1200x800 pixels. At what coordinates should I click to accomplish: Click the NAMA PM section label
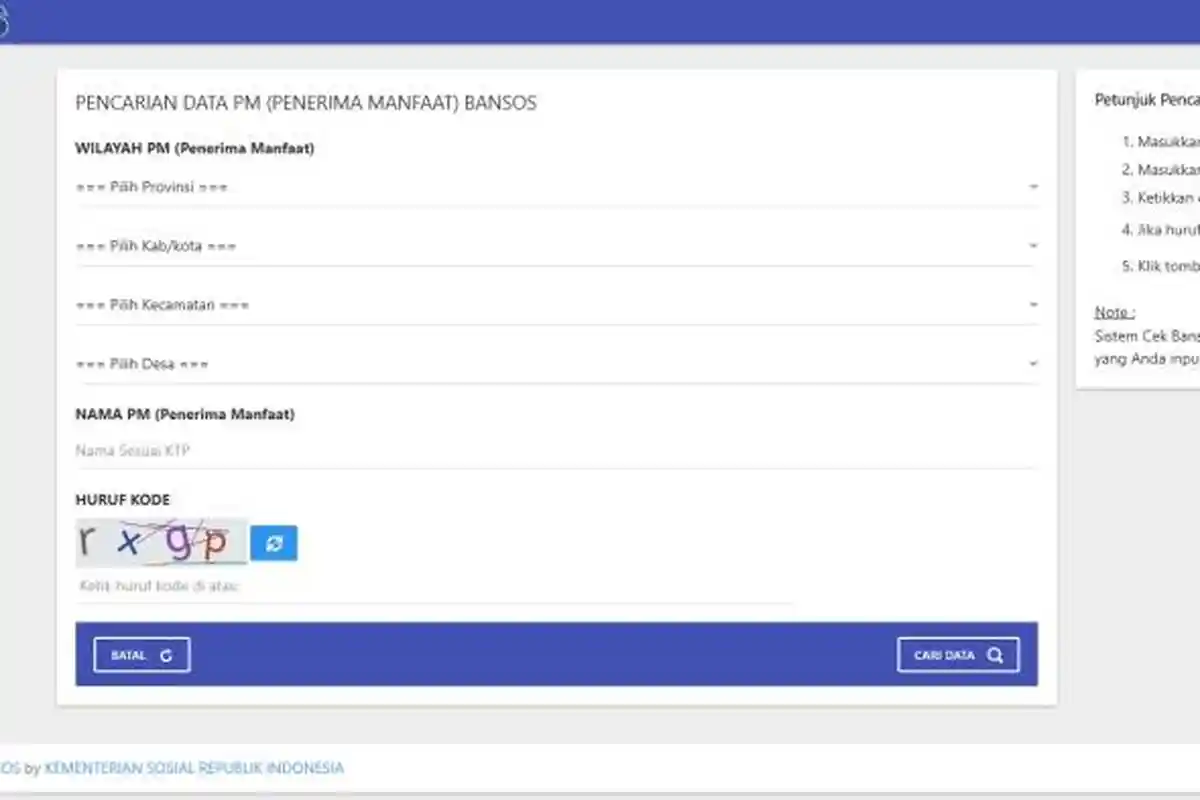click(185, 413)
